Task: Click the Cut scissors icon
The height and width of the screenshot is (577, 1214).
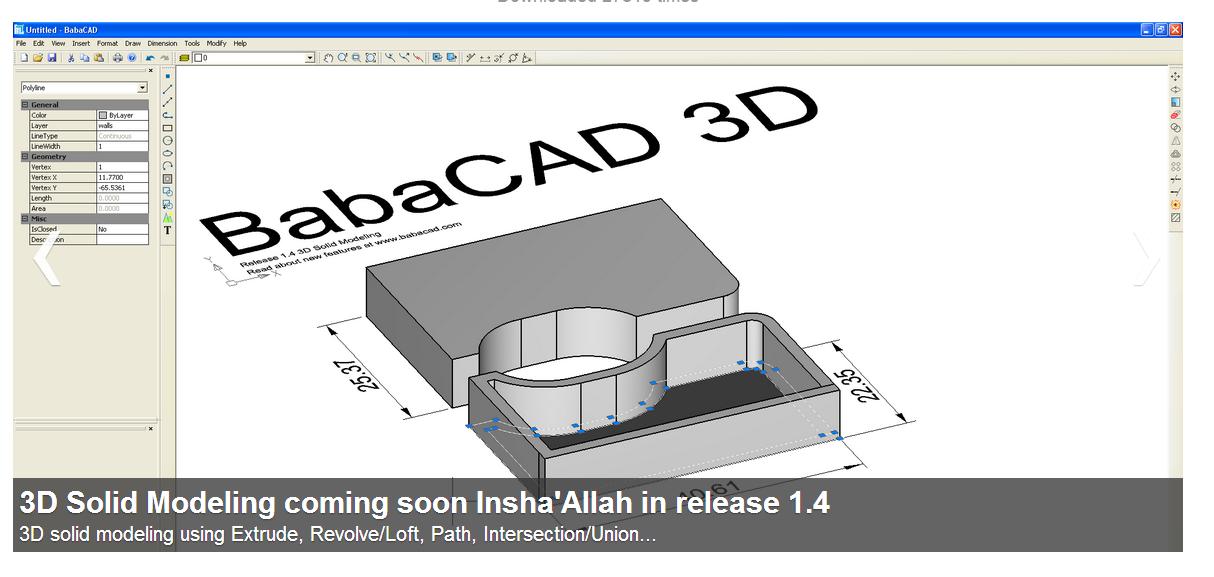Action: coord(71,58)
